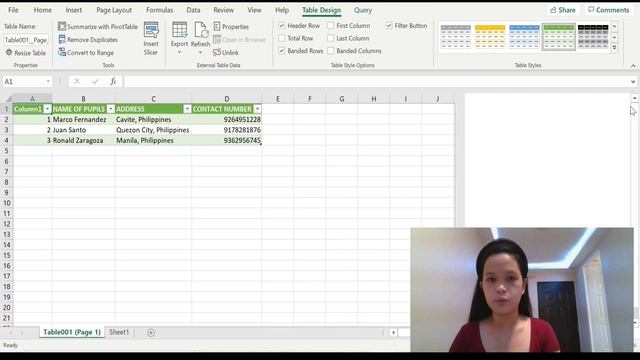The image size is (640, 360).
Task: Toggle the Filter Button checkbox
Action: coord(389,26)
